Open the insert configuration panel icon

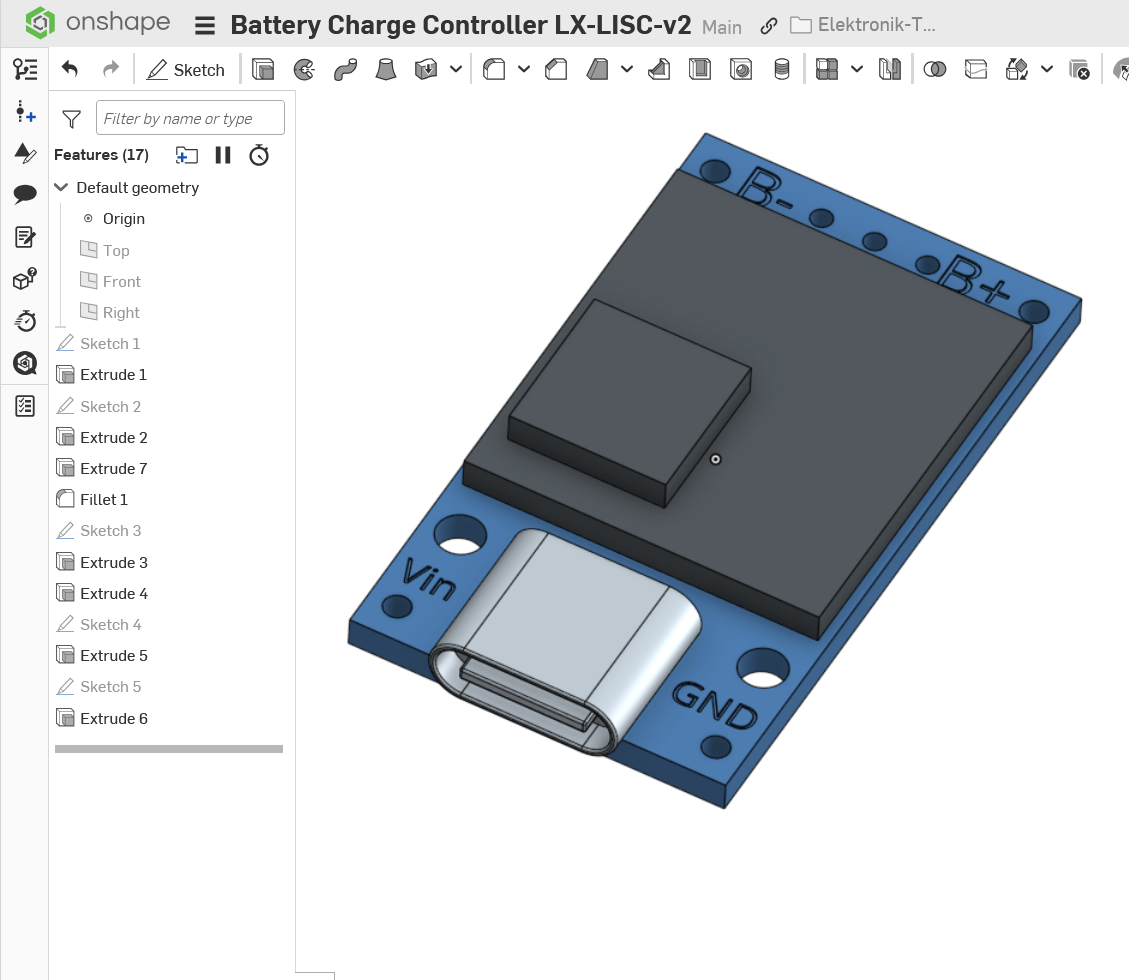tap(25, 112)
